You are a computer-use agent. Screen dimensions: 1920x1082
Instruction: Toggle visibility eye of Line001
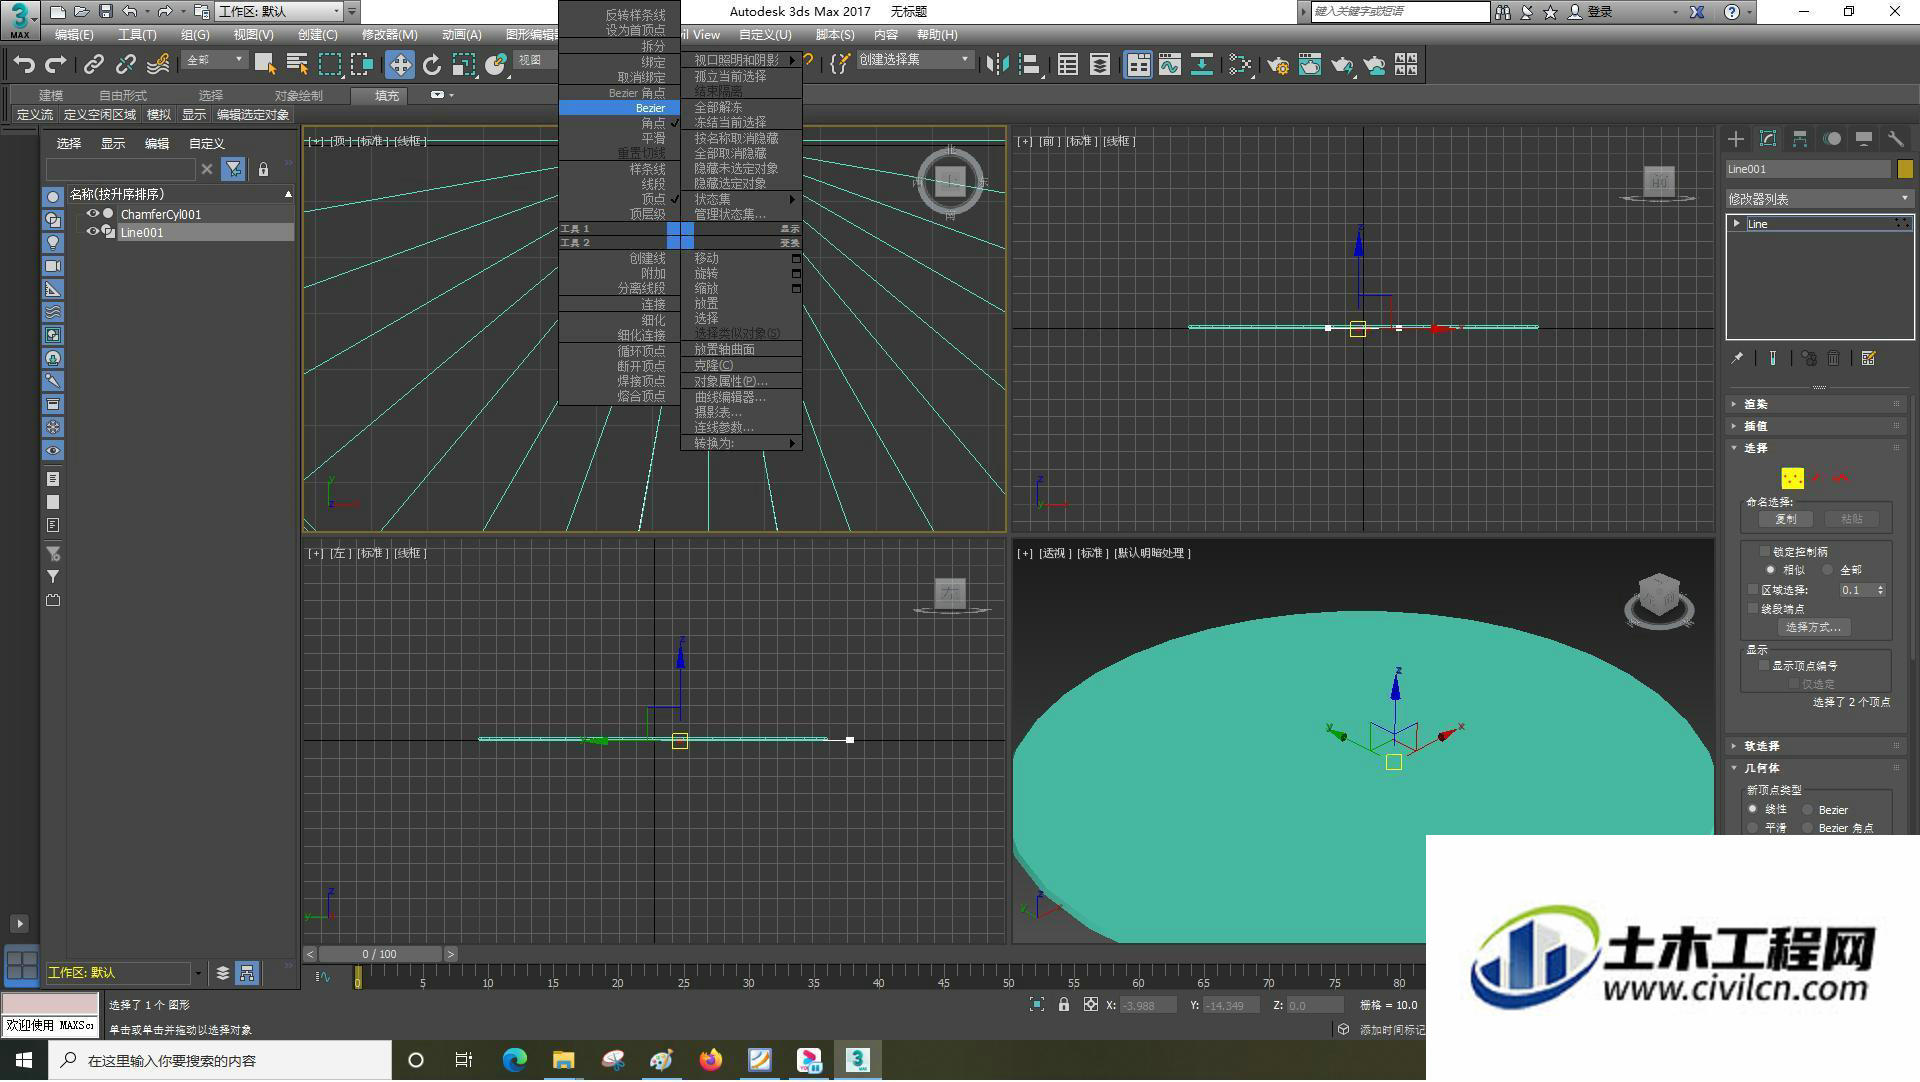point(93,232)
